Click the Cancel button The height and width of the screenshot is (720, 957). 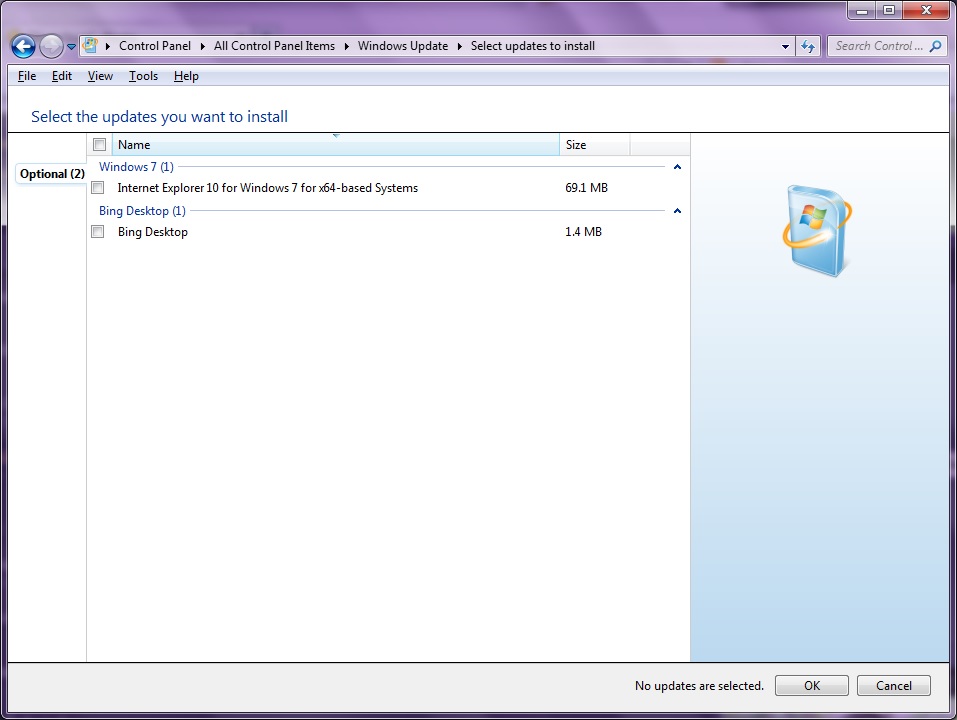tap(894, 686)
